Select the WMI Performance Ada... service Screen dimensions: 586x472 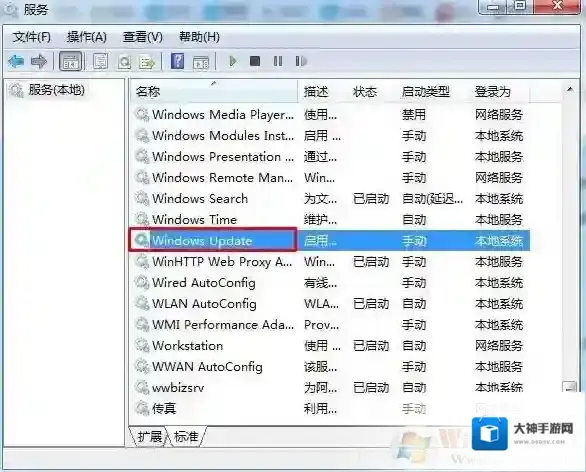pyautogui.click(x=223, y=324)
